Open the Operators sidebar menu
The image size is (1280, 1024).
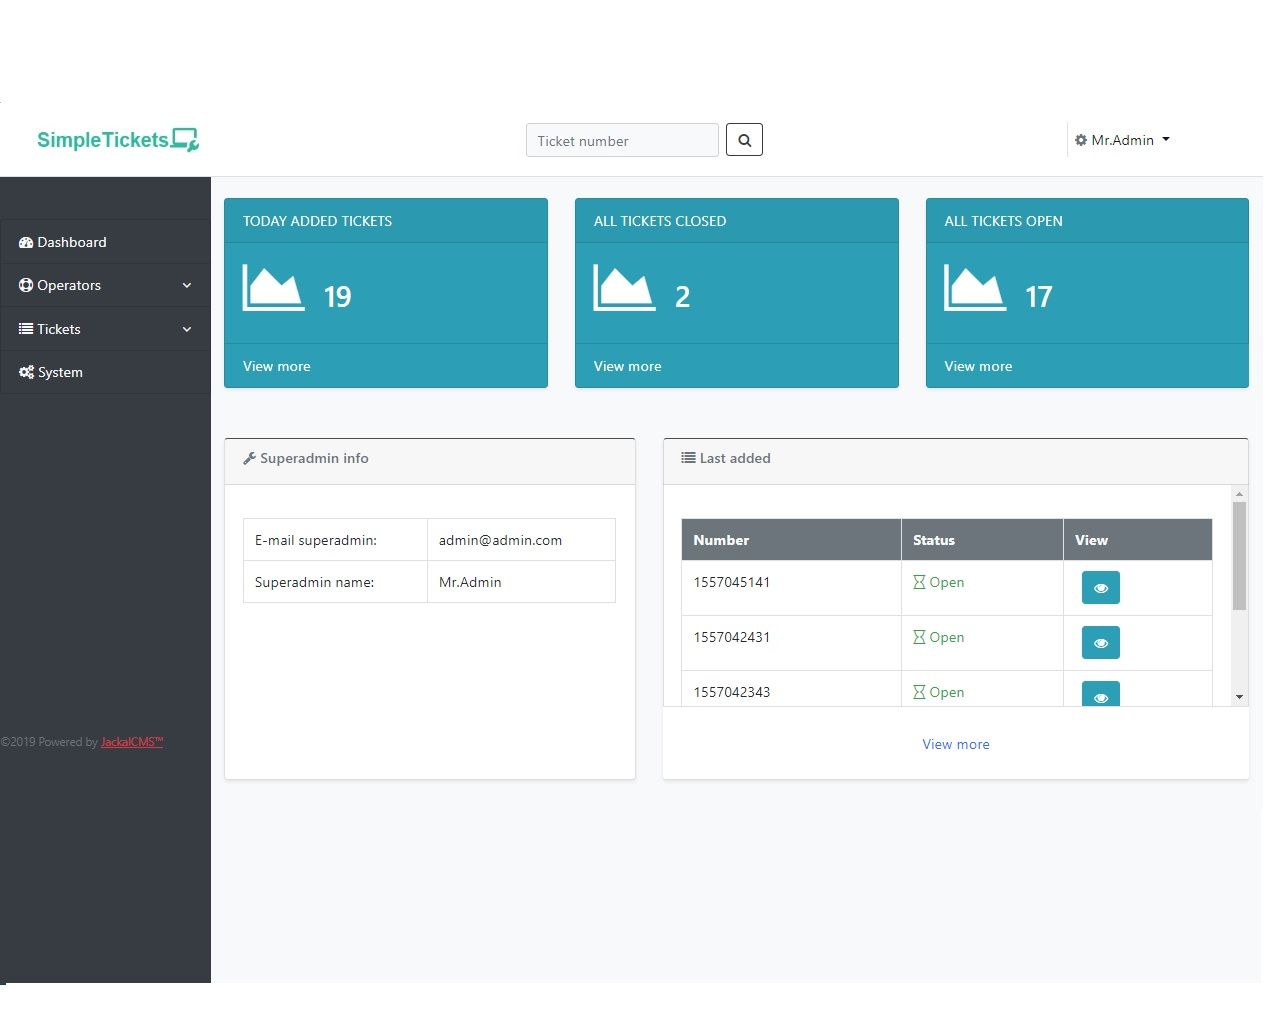[105, 285]
